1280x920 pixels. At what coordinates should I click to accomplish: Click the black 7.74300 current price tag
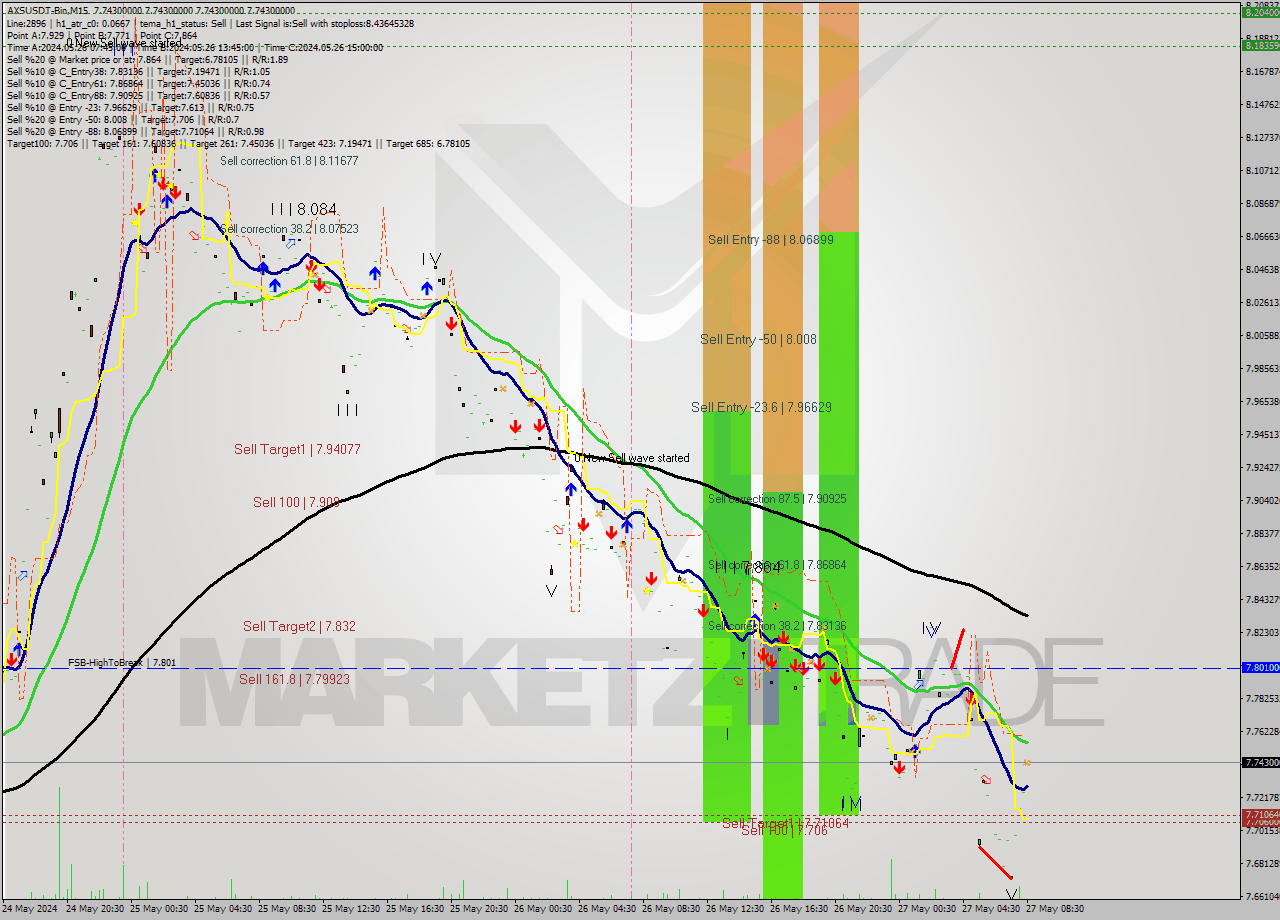[1260, 762]
